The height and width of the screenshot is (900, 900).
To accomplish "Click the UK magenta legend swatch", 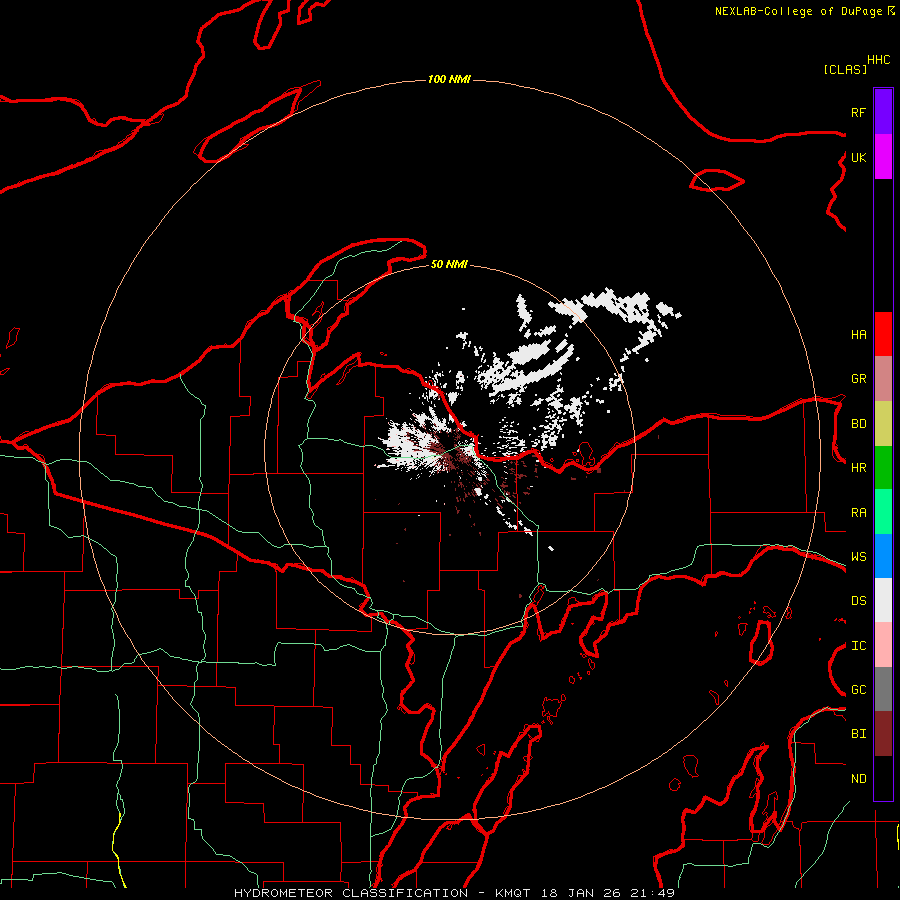I will [x=883, y=157].
